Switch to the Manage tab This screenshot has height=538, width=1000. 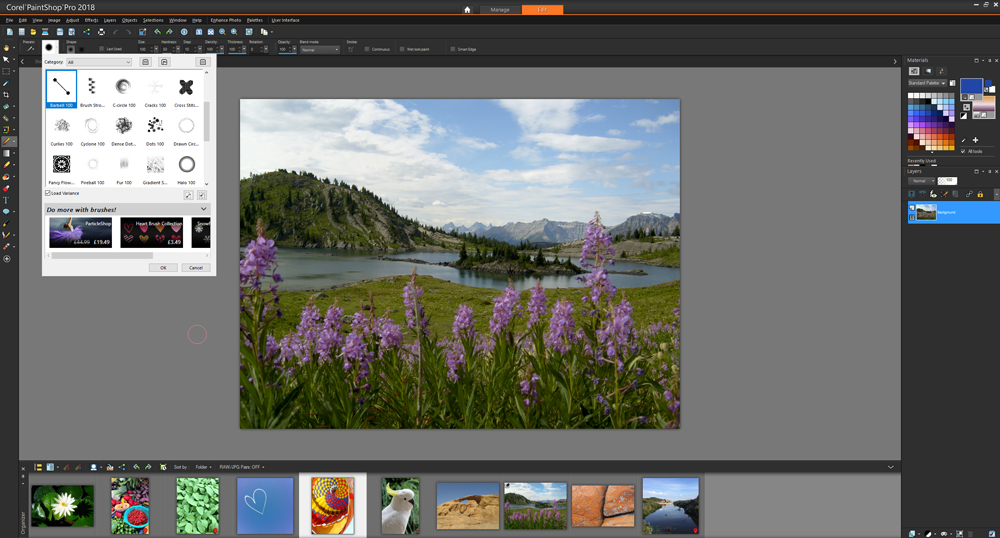tap(500, 10)
